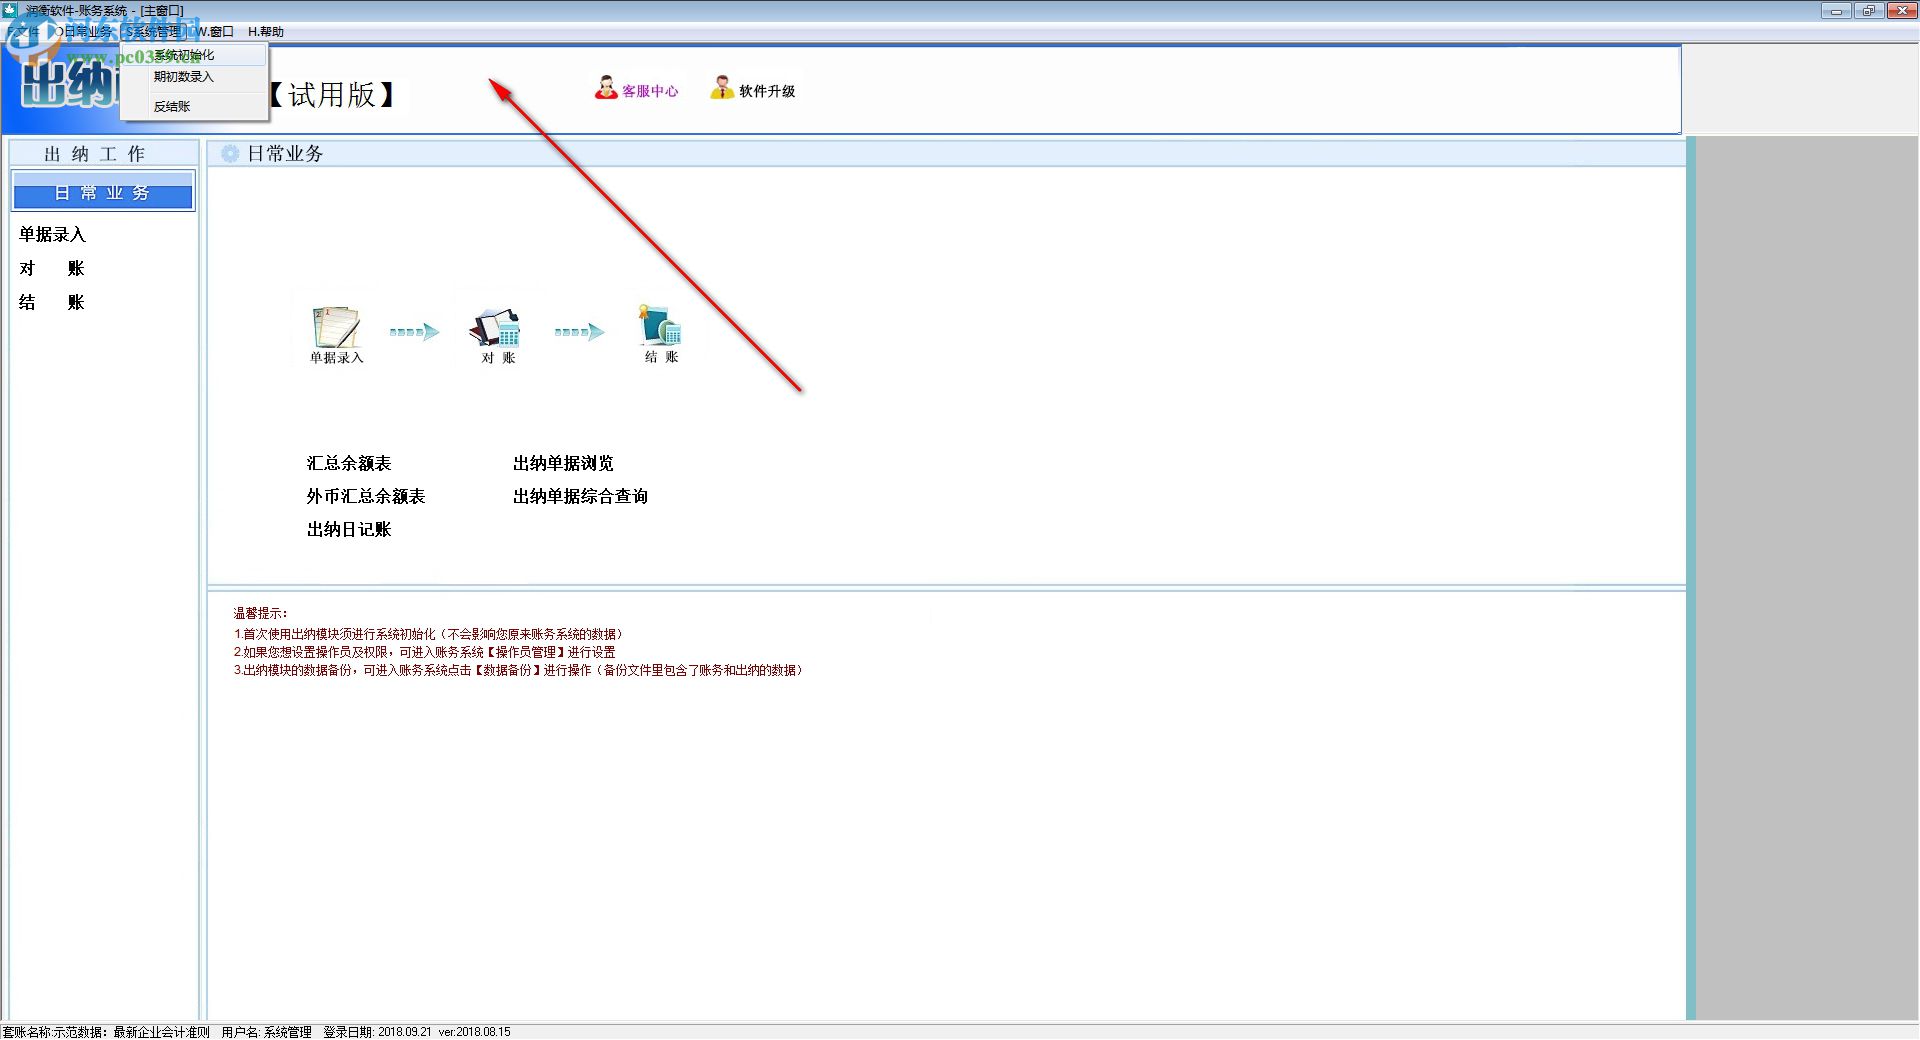1920x1040 pixels.
Task: Open the 出纳日记账 report
Action: point(349,529)
